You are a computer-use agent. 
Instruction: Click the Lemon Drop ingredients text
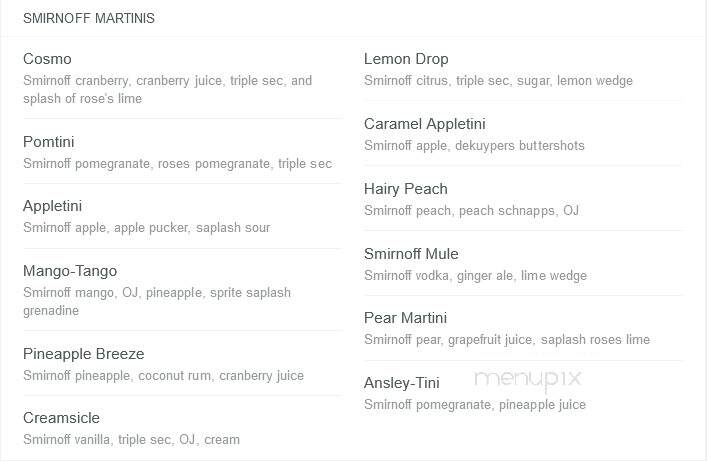tap(498, 80)
